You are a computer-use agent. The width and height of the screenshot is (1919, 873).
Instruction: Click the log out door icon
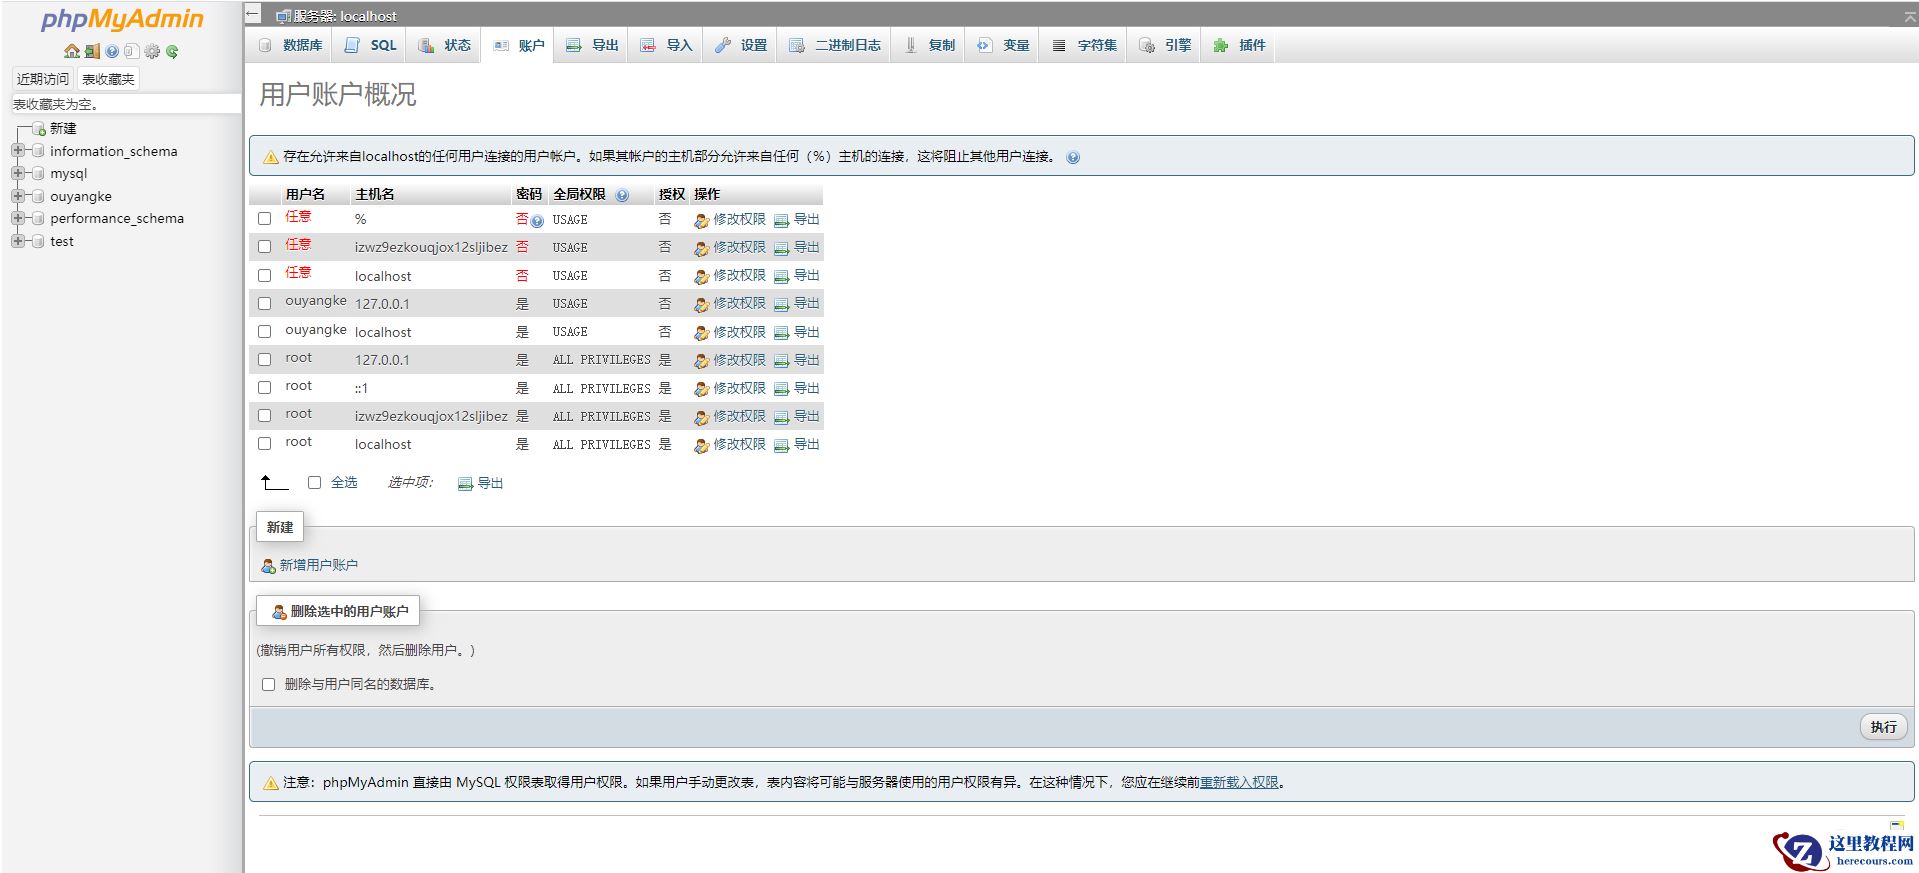click(92, 51)
